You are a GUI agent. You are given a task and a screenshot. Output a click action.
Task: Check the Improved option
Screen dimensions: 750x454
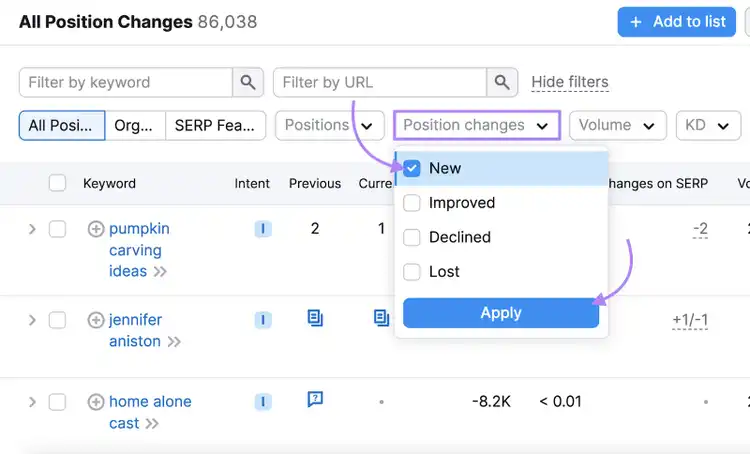[x=411, y=203]
